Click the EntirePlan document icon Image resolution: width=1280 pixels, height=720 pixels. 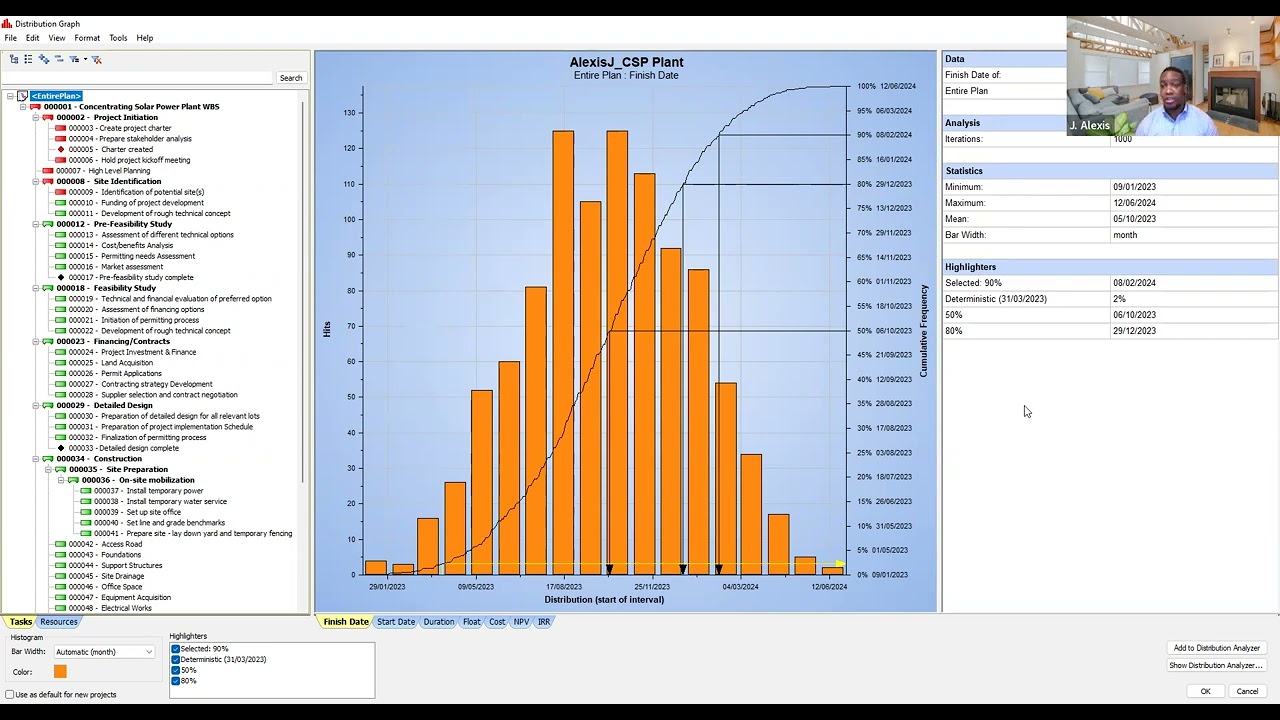[22, 96]
